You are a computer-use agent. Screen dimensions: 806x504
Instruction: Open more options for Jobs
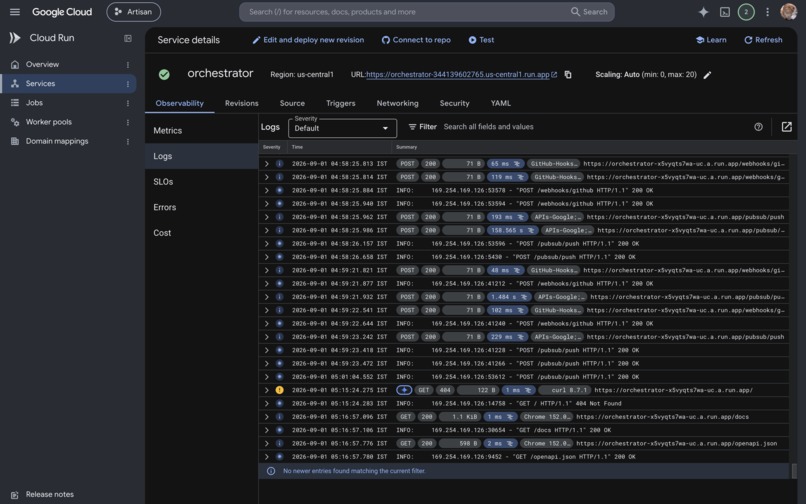coord(127,103)
